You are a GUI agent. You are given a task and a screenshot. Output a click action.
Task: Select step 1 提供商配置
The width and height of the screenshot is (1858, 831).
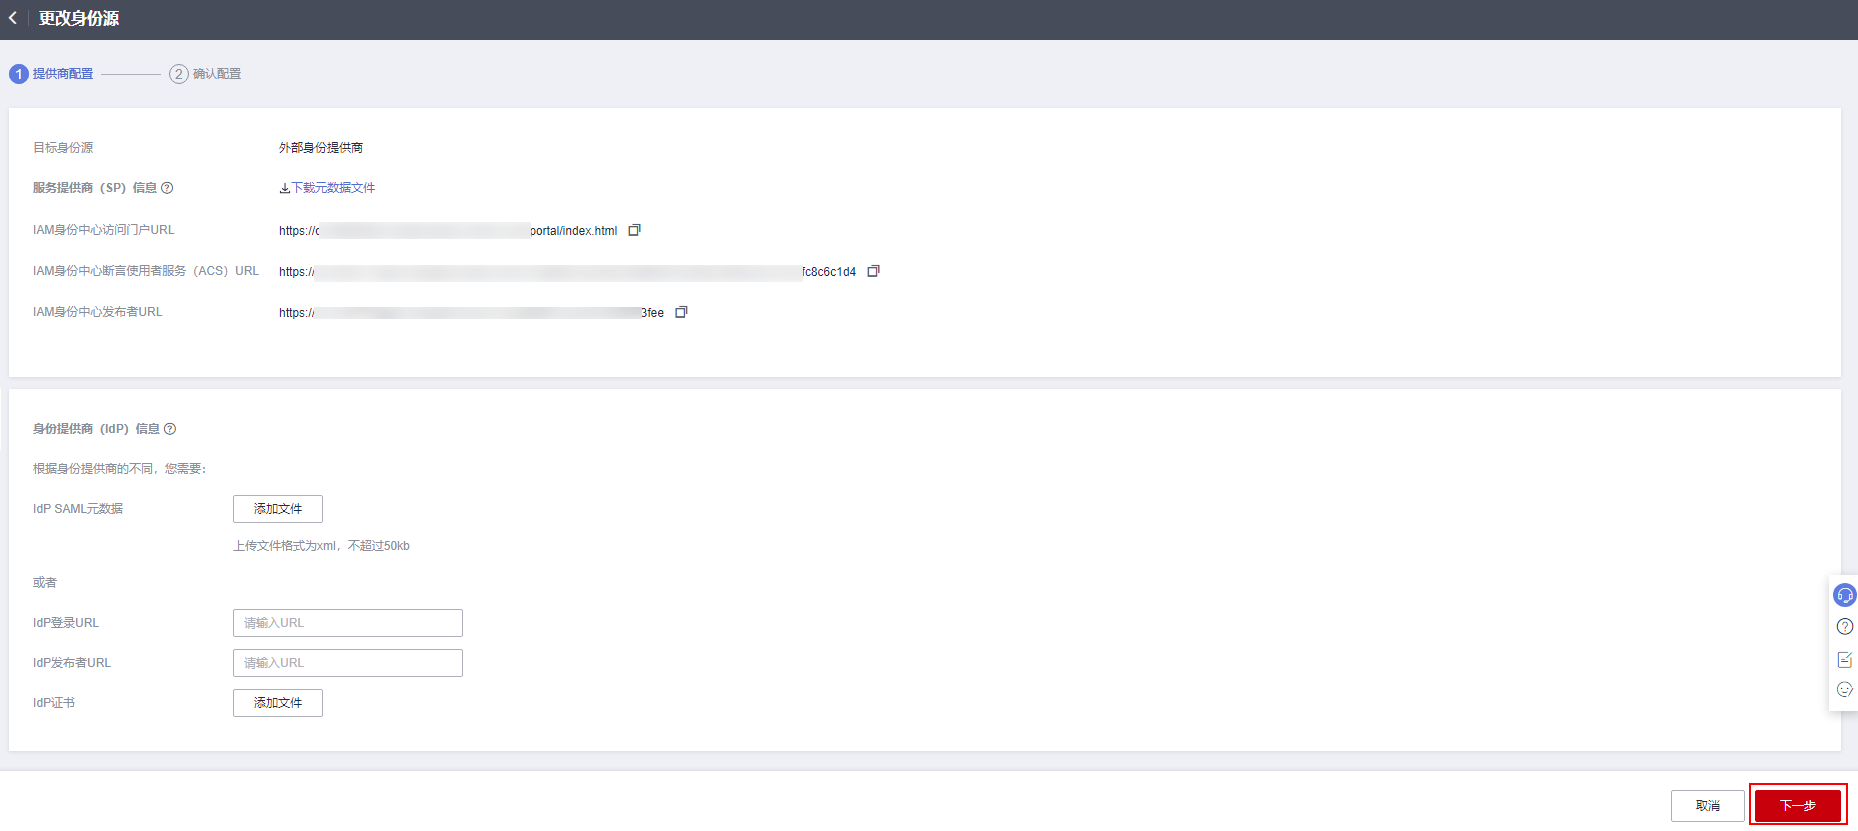click(x=52, y=74)
